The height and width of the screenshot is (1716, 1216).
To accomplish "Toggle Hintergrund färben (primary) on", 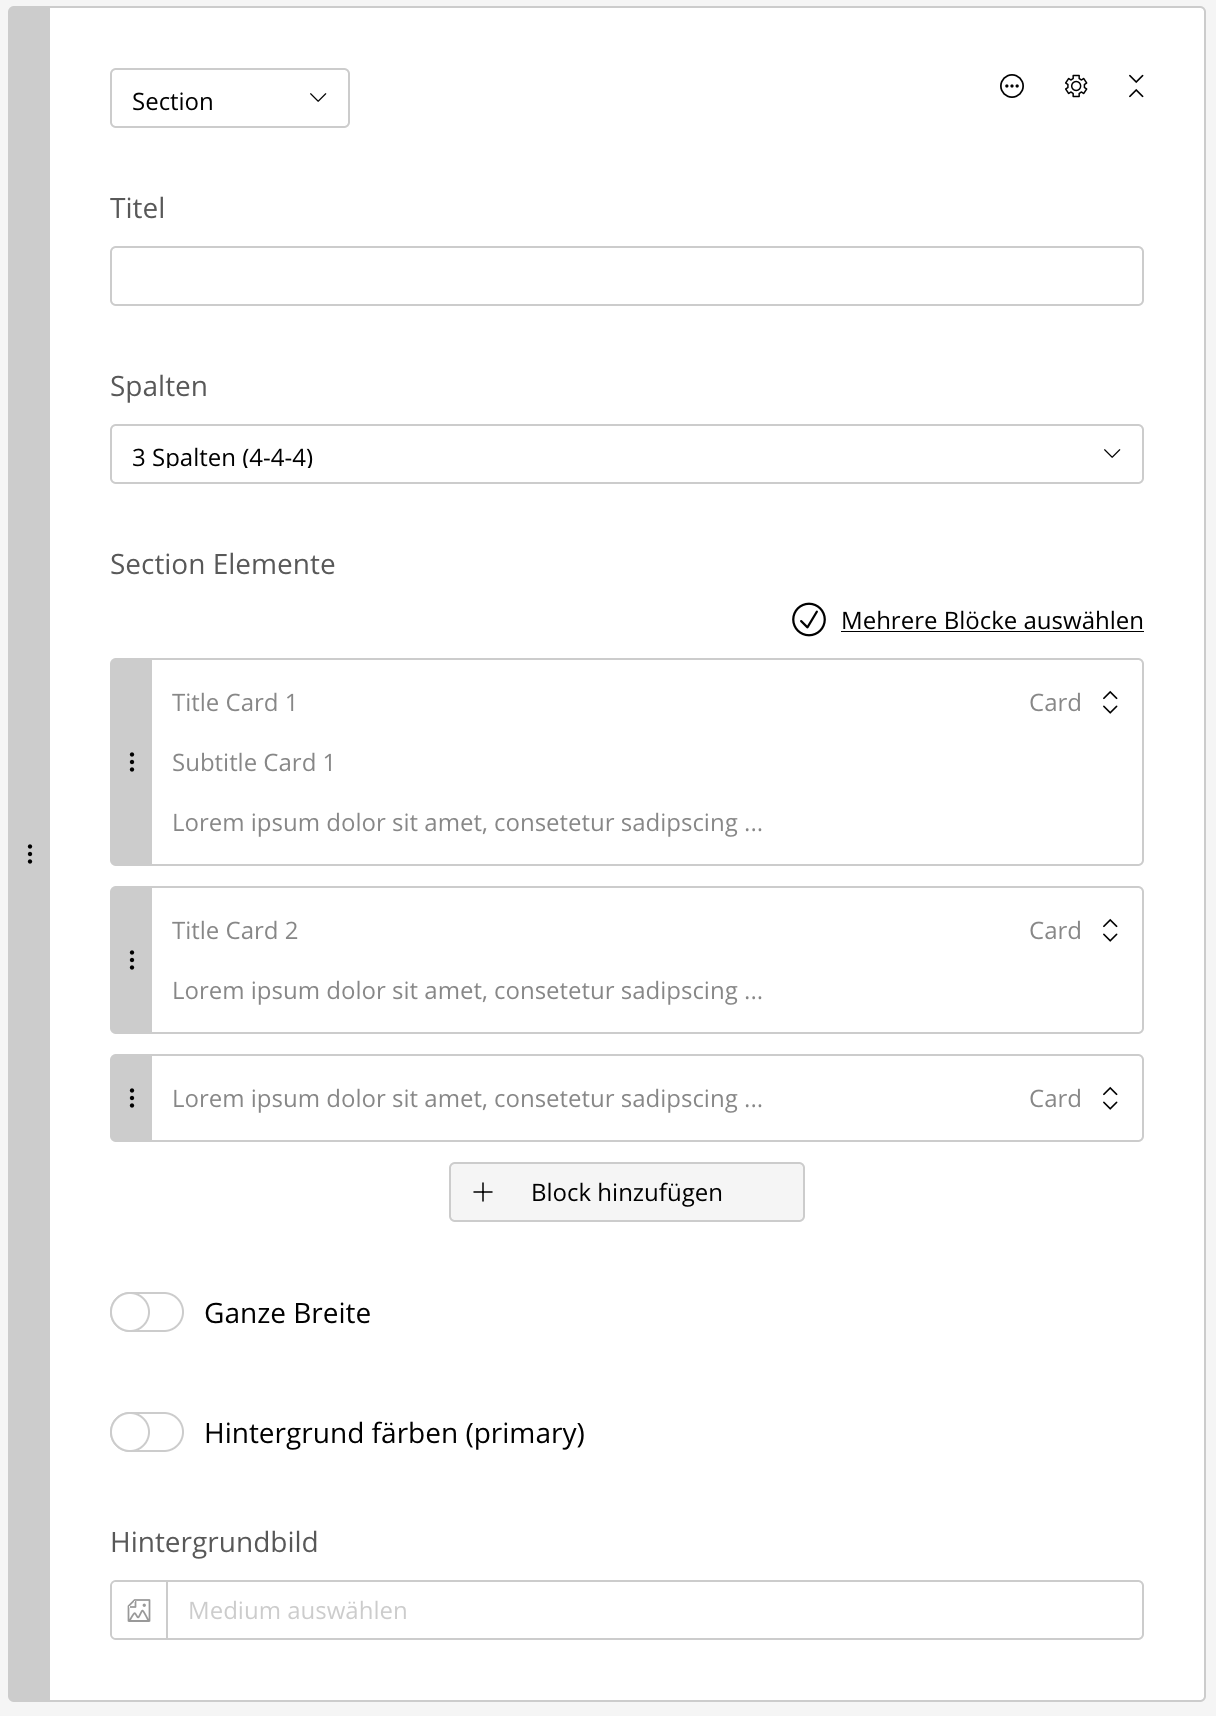I will tap(147, 1432).
